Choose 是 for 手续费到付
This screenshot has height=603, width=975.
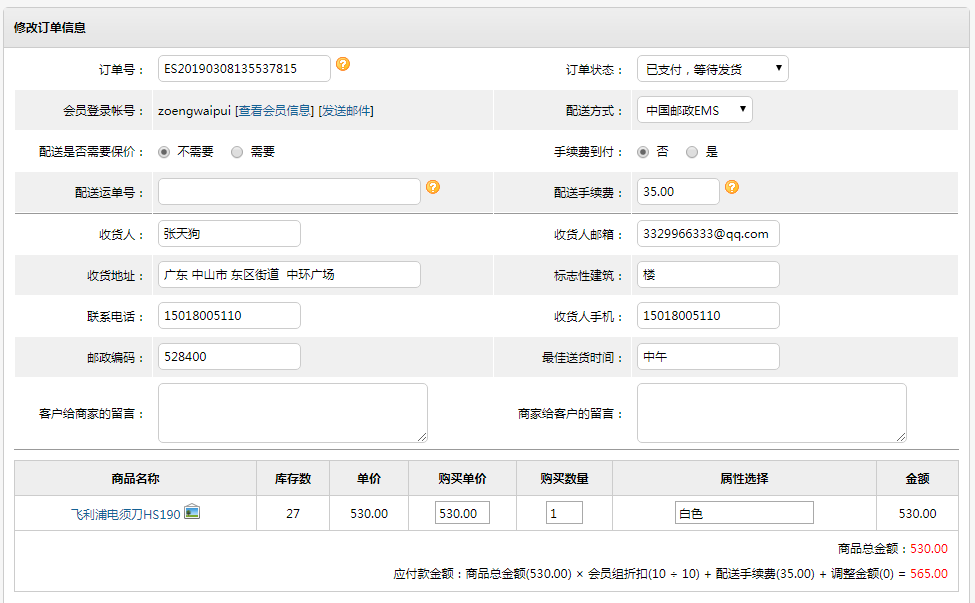coord(692,152)
